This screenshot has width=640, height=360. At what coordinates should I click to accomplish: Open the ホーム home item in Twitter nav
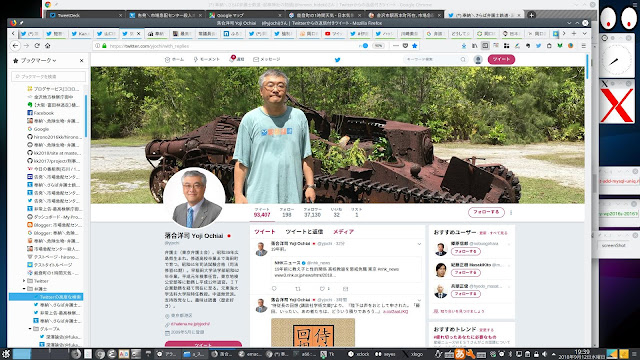(x=175, y=60)
